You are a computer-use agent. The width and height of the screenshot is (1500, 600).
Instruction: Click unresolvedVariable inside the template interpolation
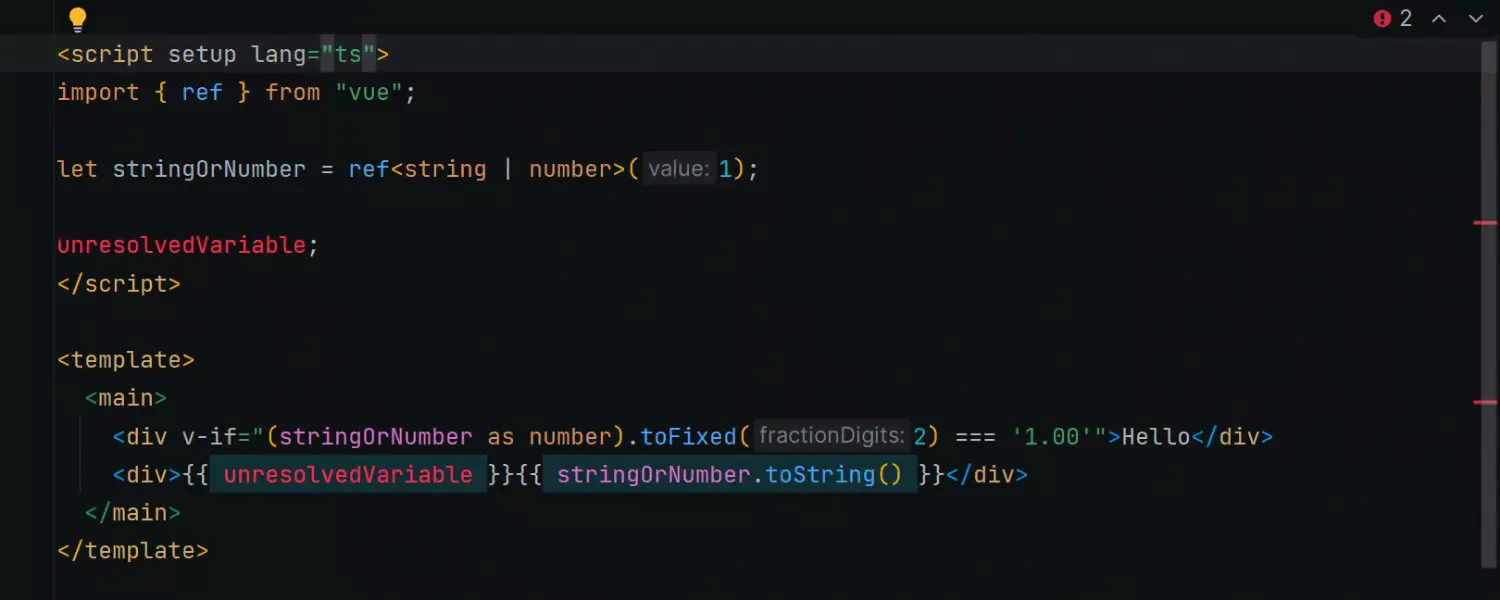347,474
